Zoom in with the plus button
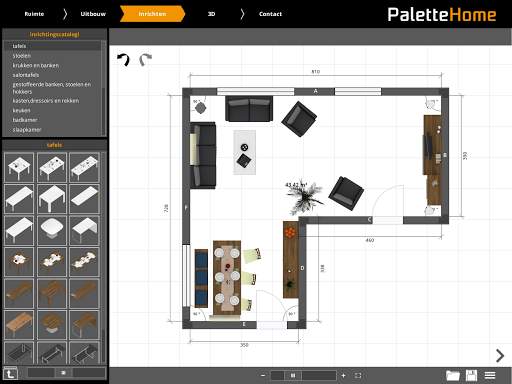512x384 pixels. (x=343, y=376)
